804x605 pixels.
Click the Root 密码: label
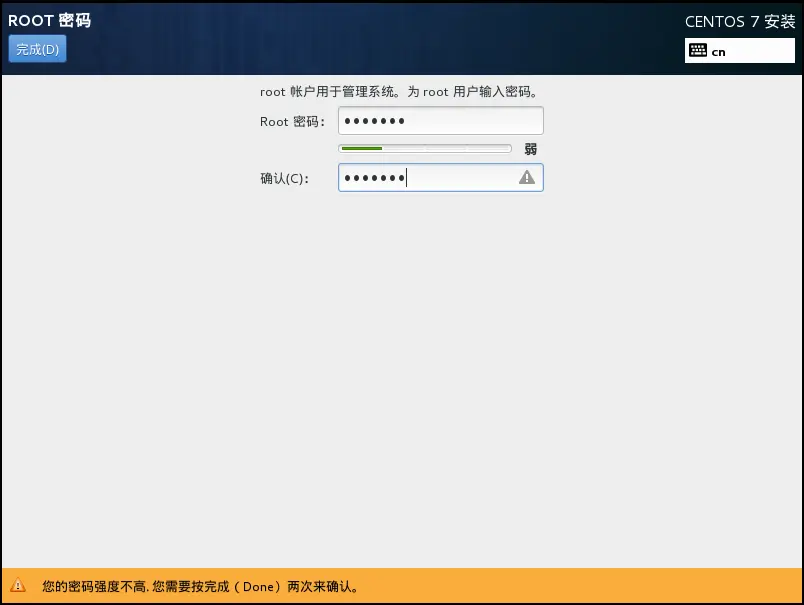pyautogui.click(x=292, y=122)
